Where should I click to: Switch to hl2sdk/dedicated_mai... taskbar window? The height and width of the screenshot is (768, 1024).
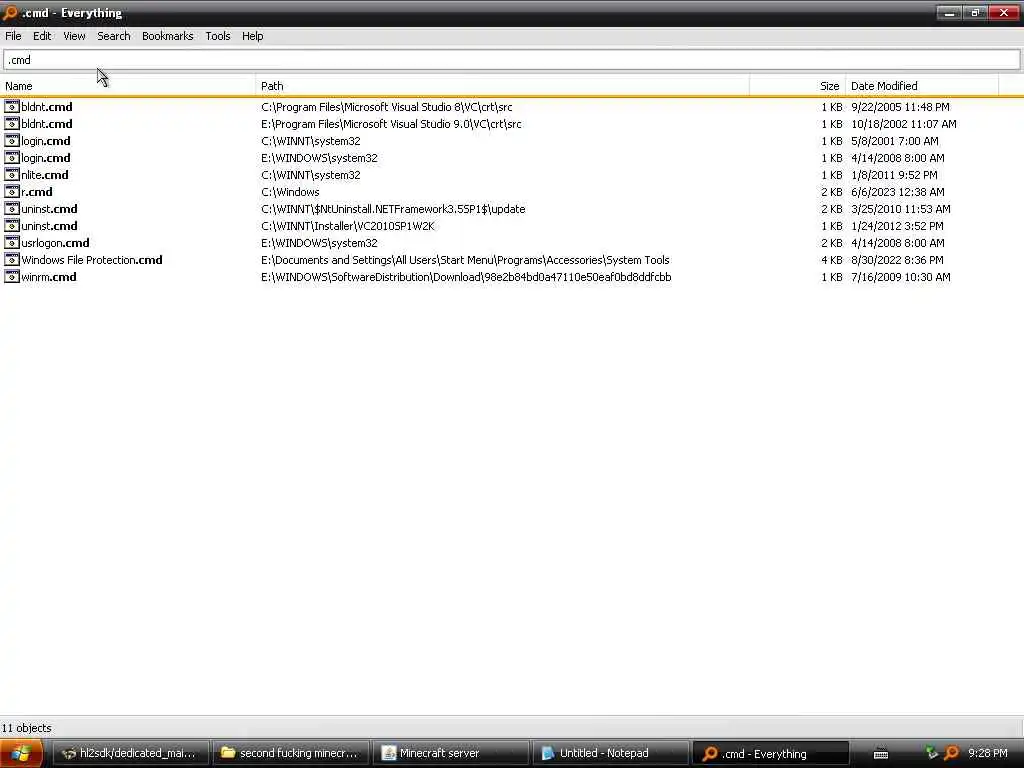pos(131,753)
